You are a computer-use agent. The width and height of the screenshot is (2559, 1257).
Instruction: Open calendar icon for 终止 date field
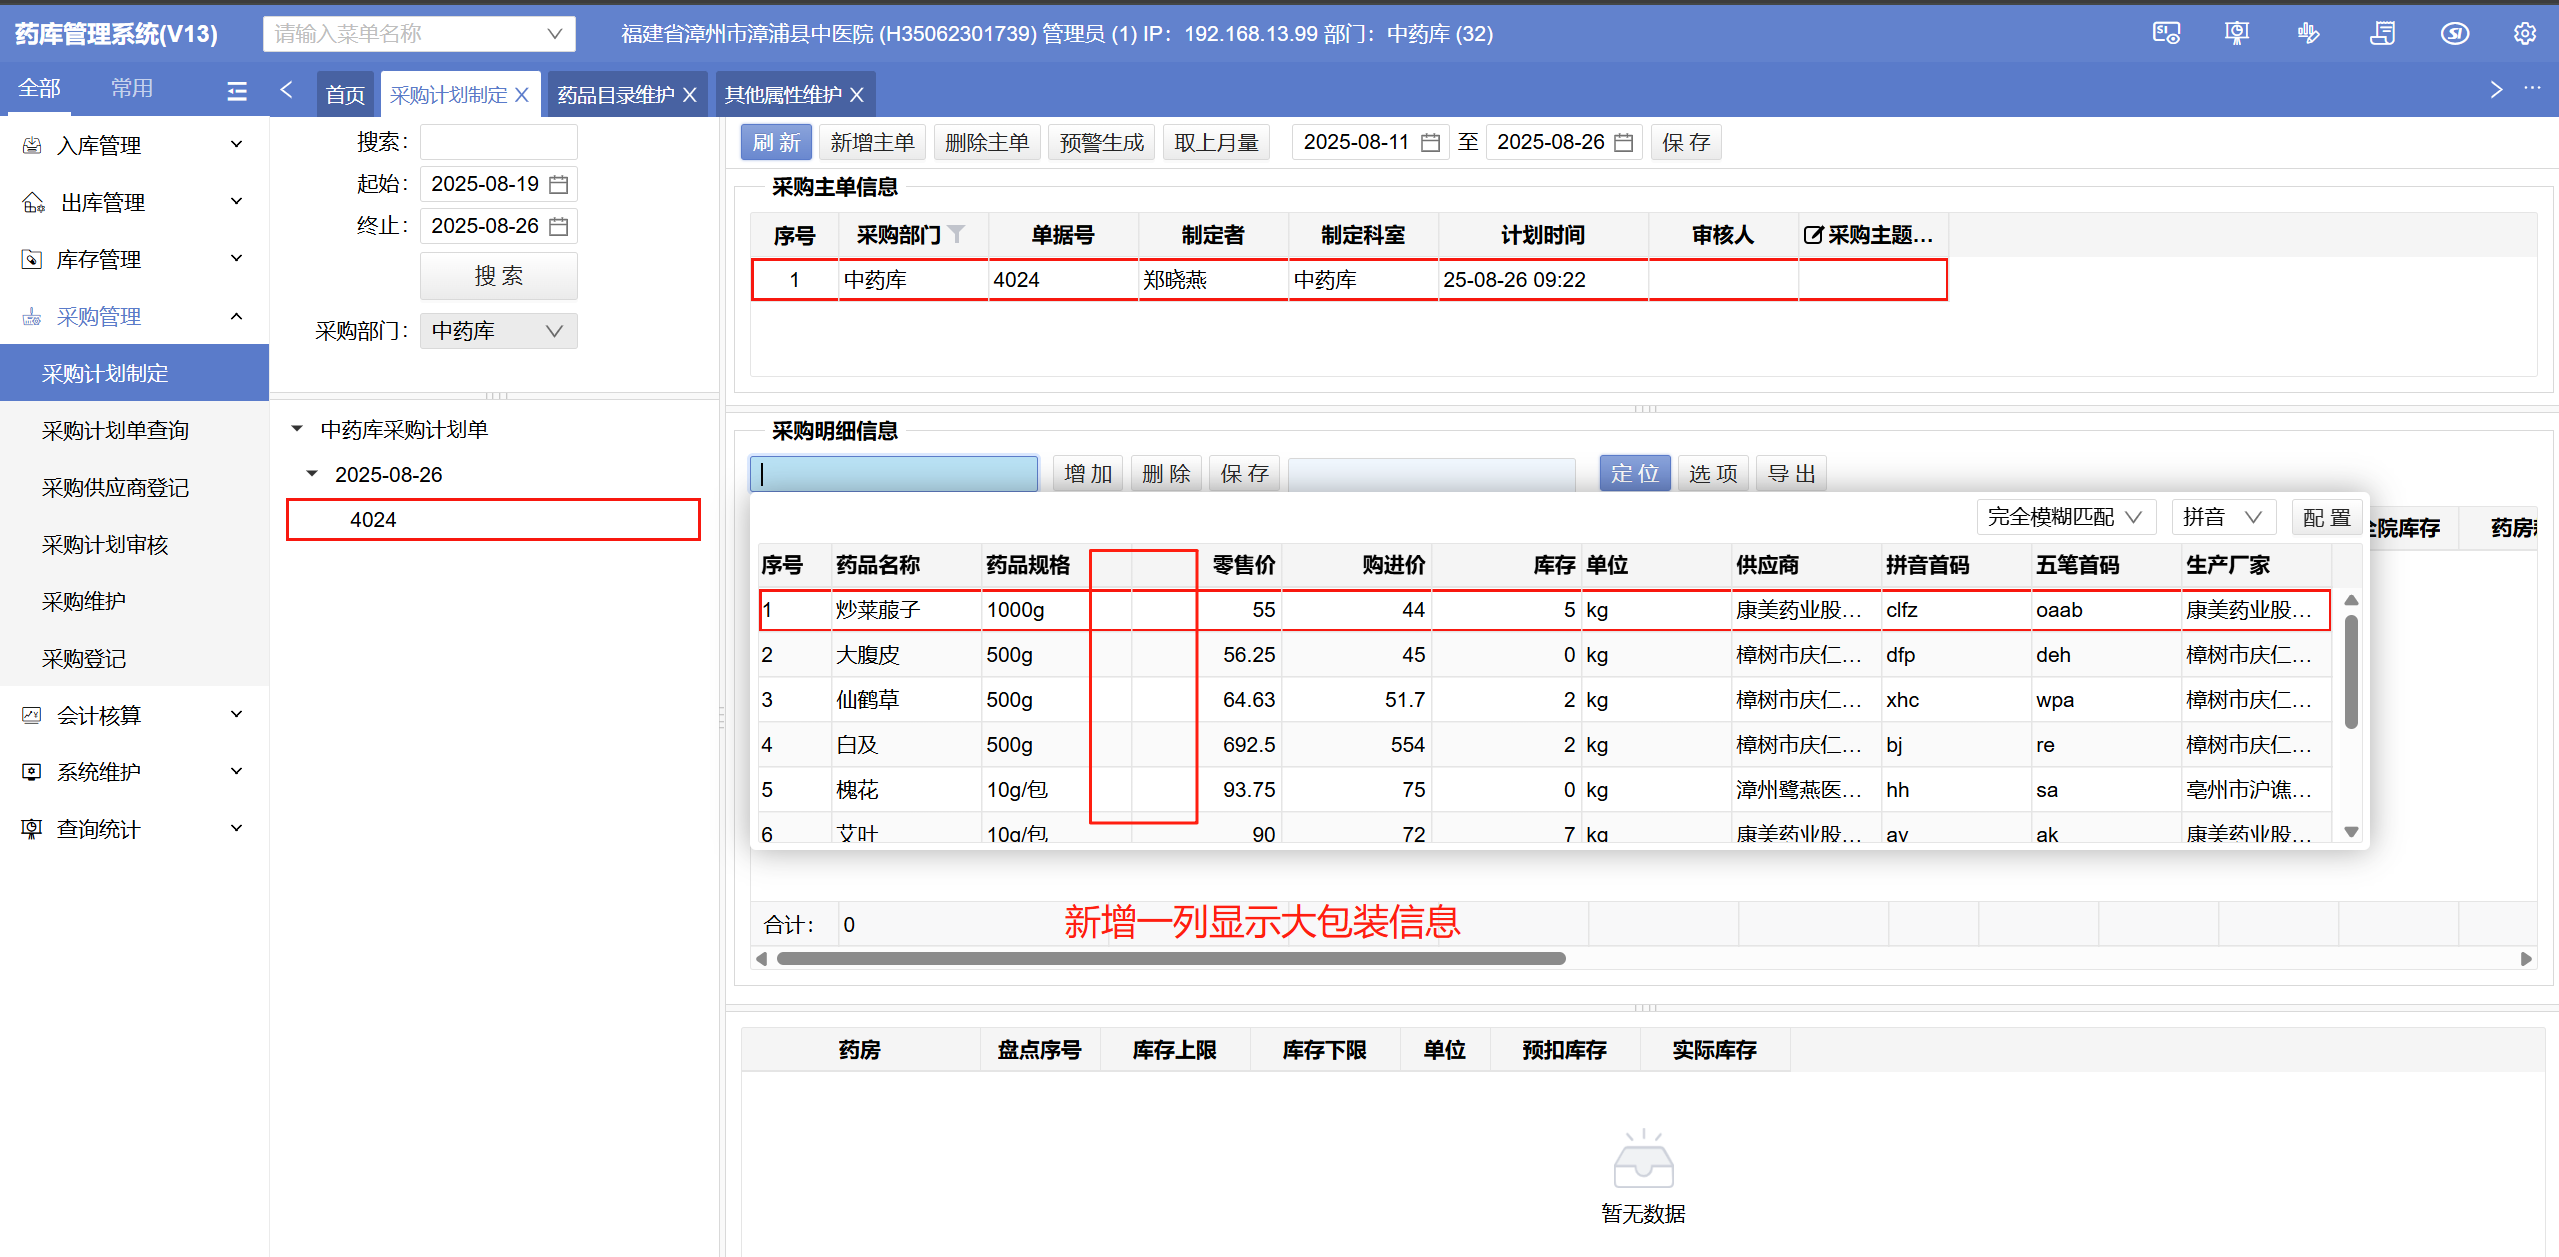(x=559, y=227)
